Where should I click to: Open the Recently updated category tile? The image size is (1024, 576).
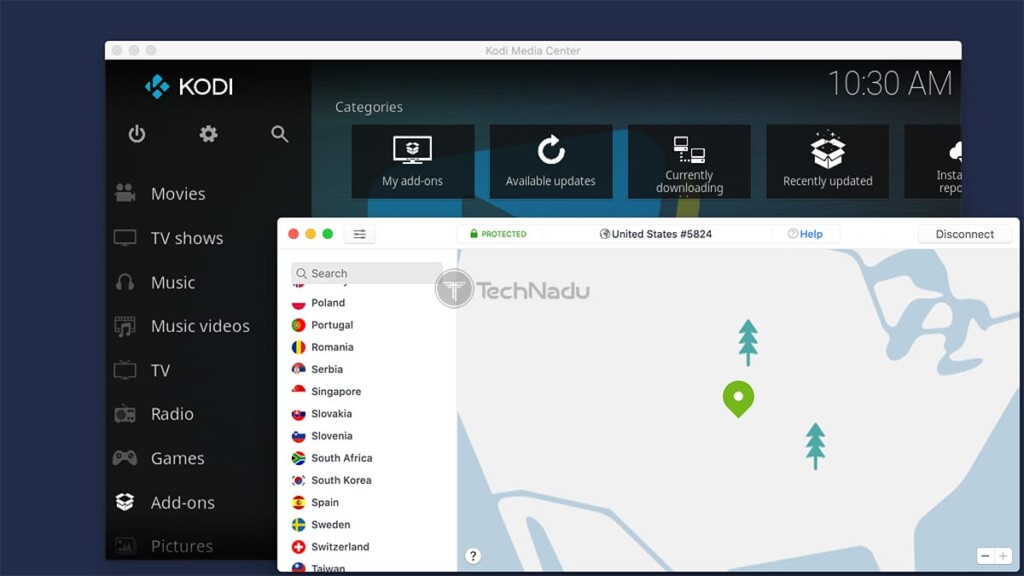tap(827, 161)
